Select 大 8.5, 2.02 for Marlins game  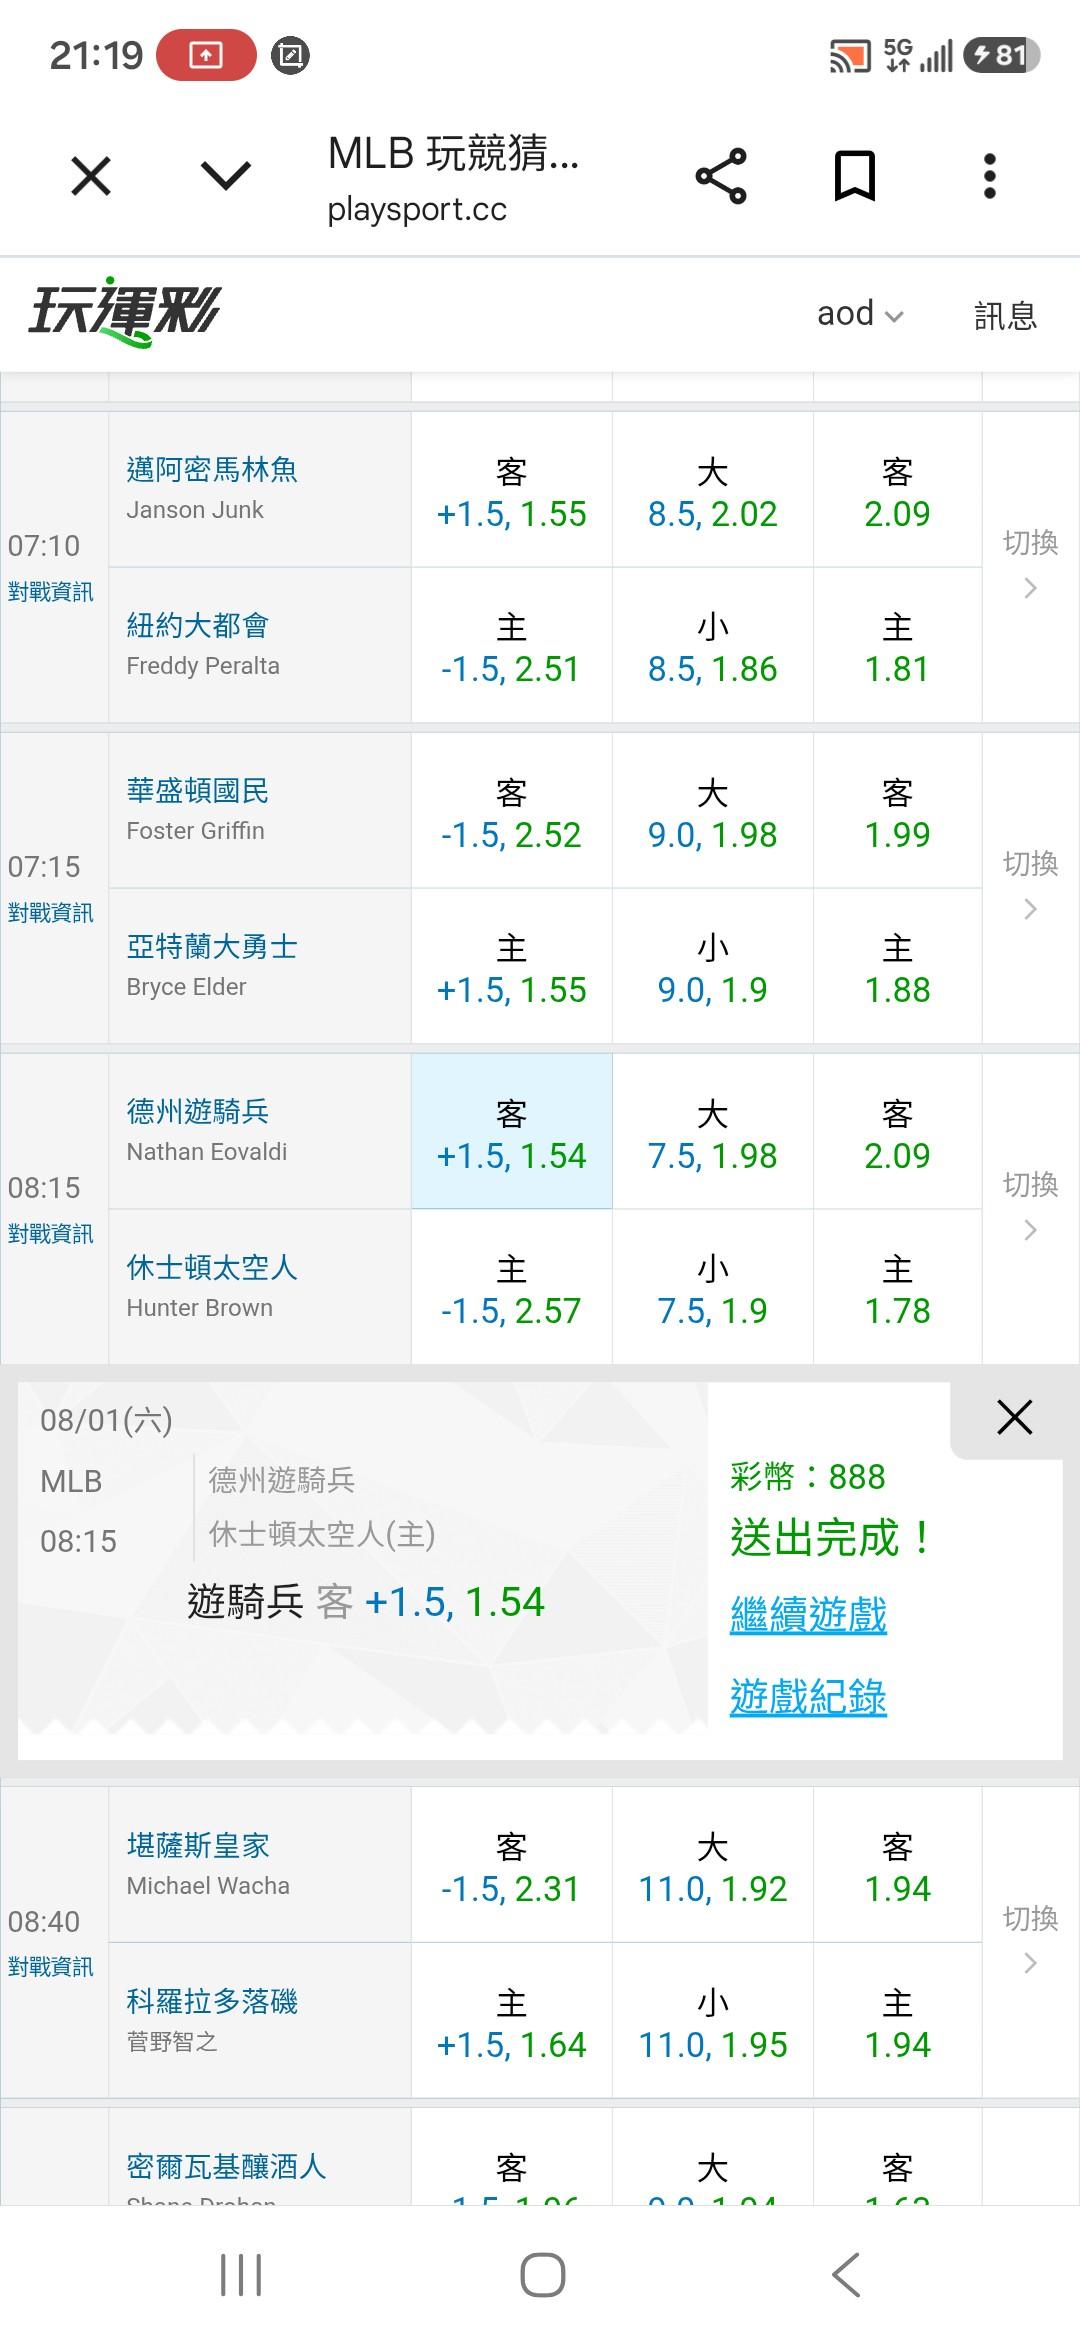tap(713, 490)
